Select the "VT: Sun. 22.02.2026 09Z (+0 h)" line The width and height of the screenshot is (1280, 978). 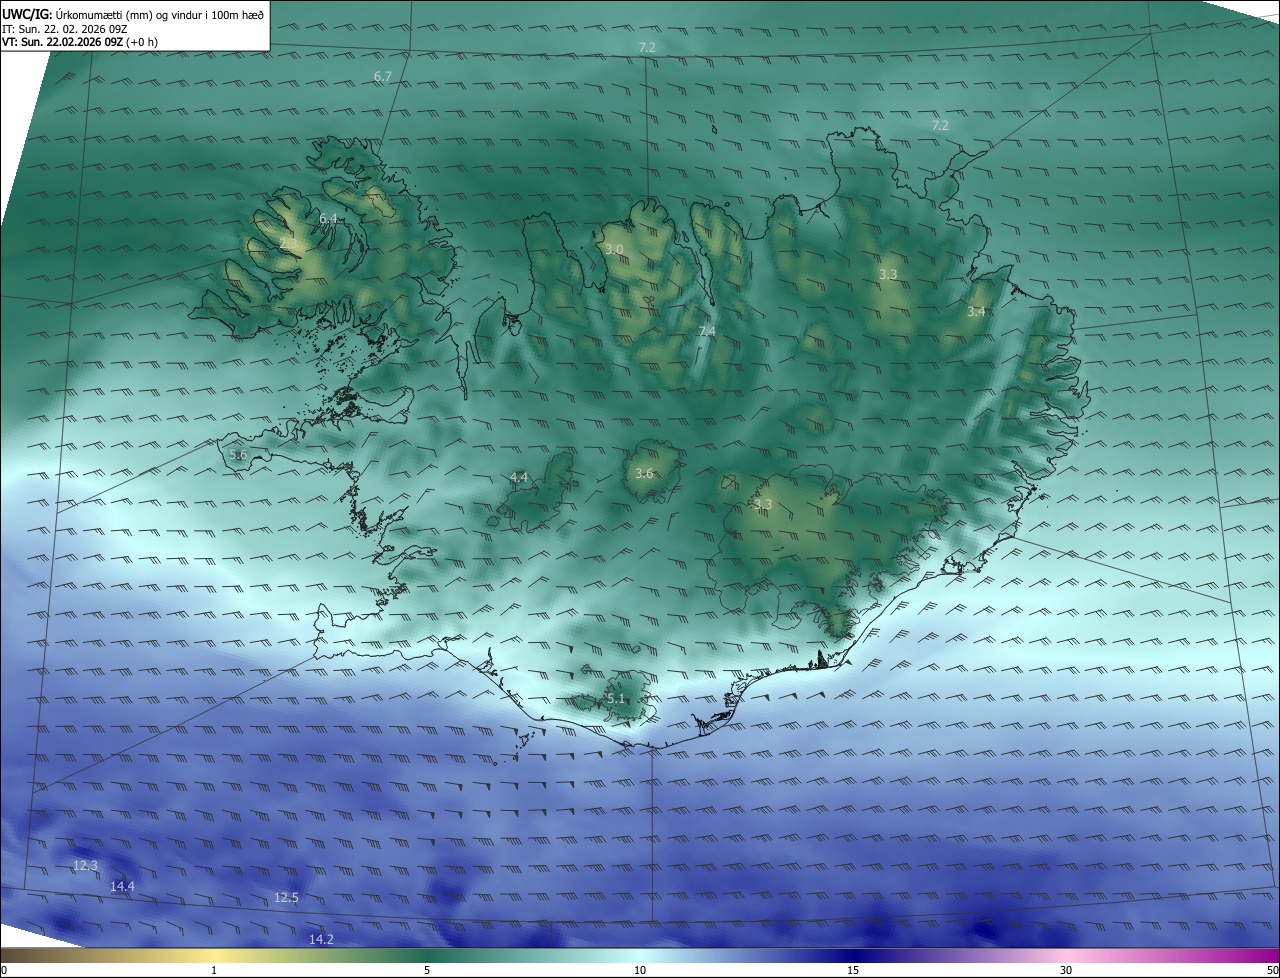pyautogui.click(x=80, y=42)
